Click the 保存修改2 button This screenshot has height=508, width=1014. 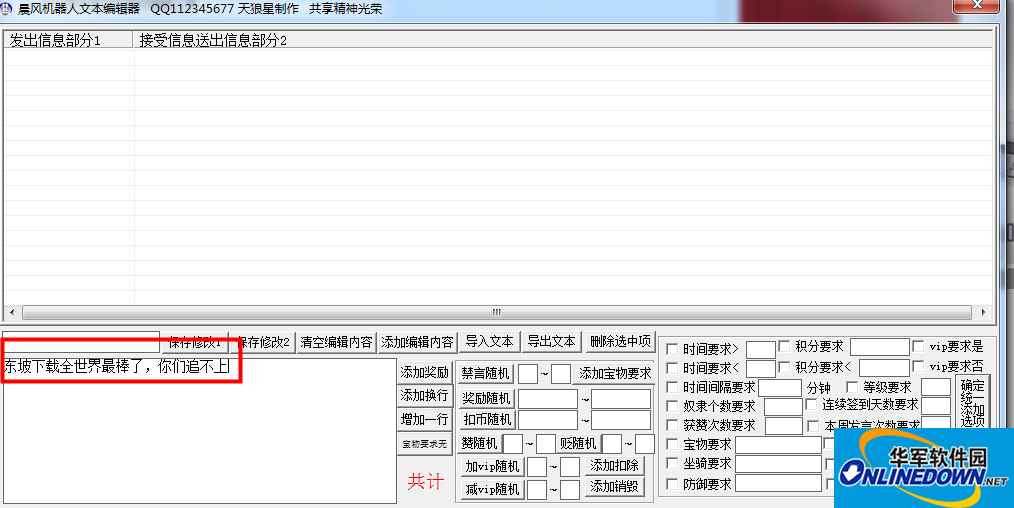tap(263, 342)
